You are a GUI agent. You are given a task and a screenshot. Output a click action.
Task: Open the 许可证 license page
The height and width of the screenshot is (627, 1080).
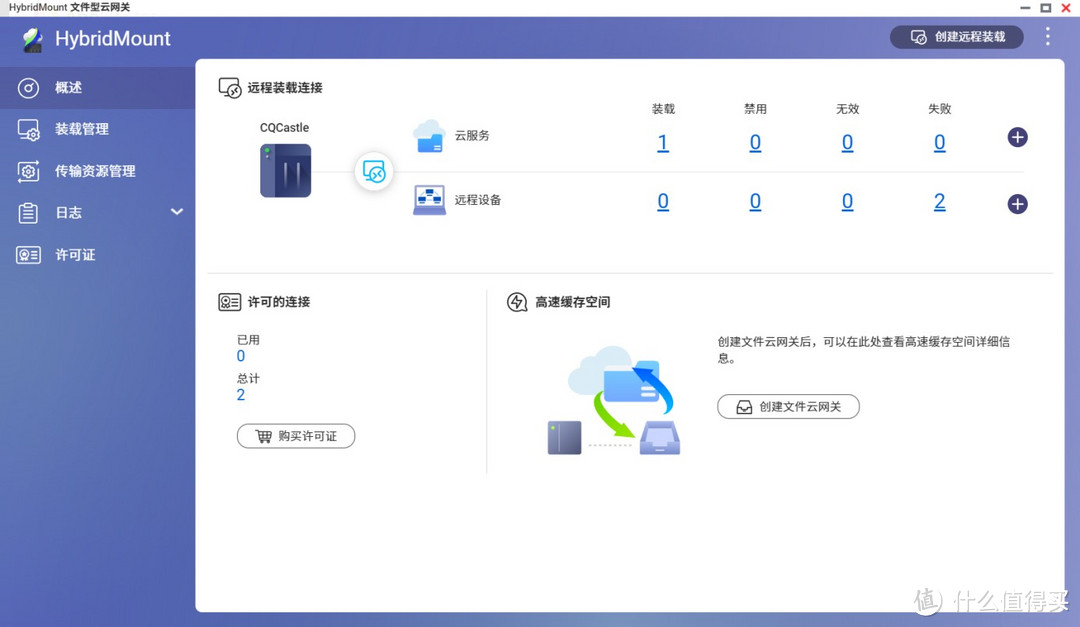(x=97, y=255)
